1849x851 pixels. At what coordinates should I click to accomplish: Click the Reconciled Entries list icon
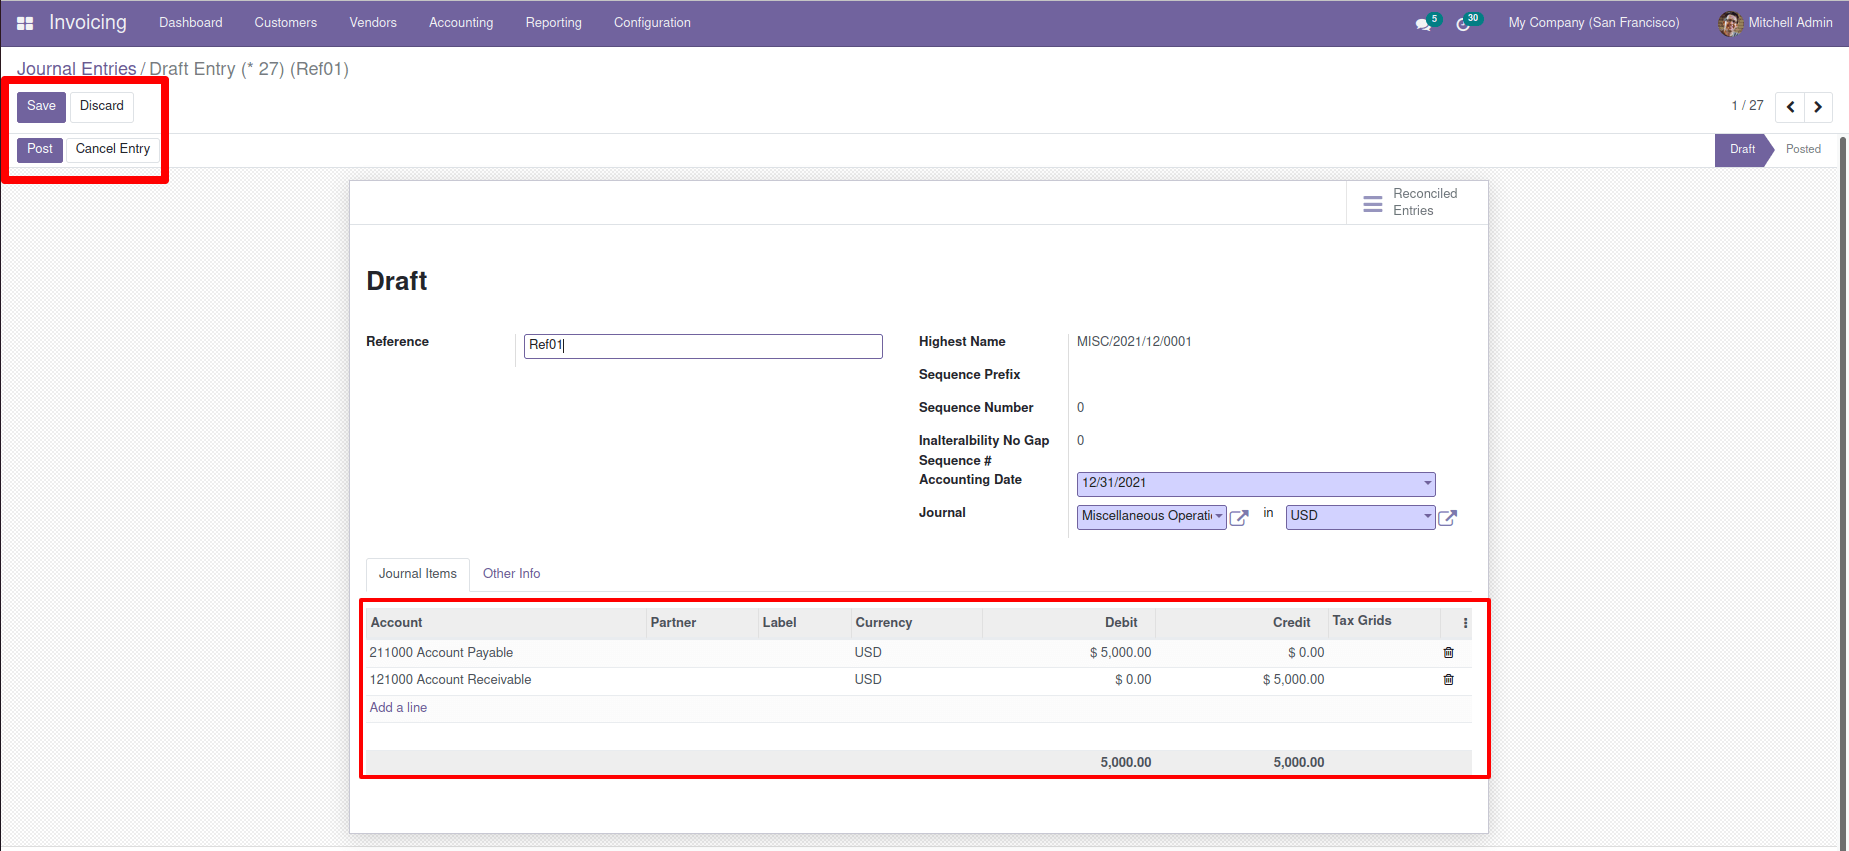pos(1373,203)
